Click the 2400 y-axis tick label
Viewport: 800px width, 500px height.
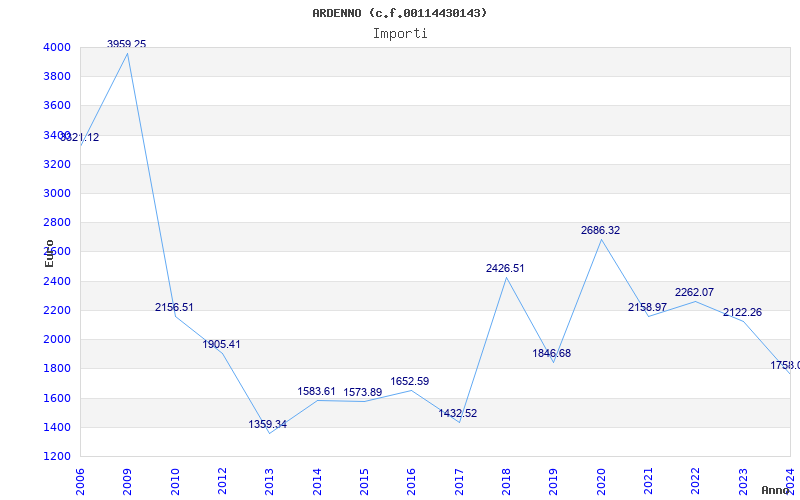coord(57,281)
